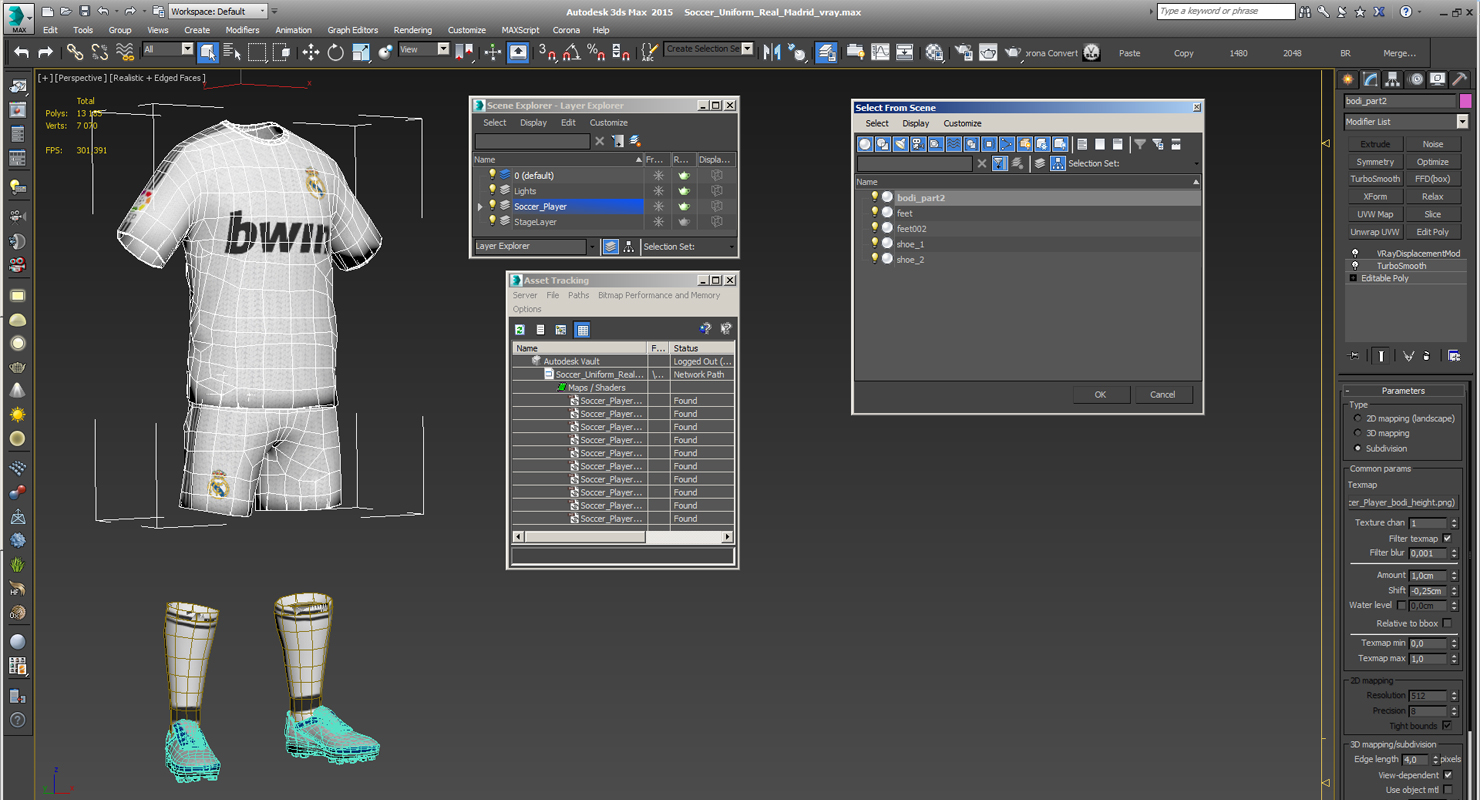Select the Subdivision radio button
The width and height of the screenshot is (1480, 800).
point(1358,448)
